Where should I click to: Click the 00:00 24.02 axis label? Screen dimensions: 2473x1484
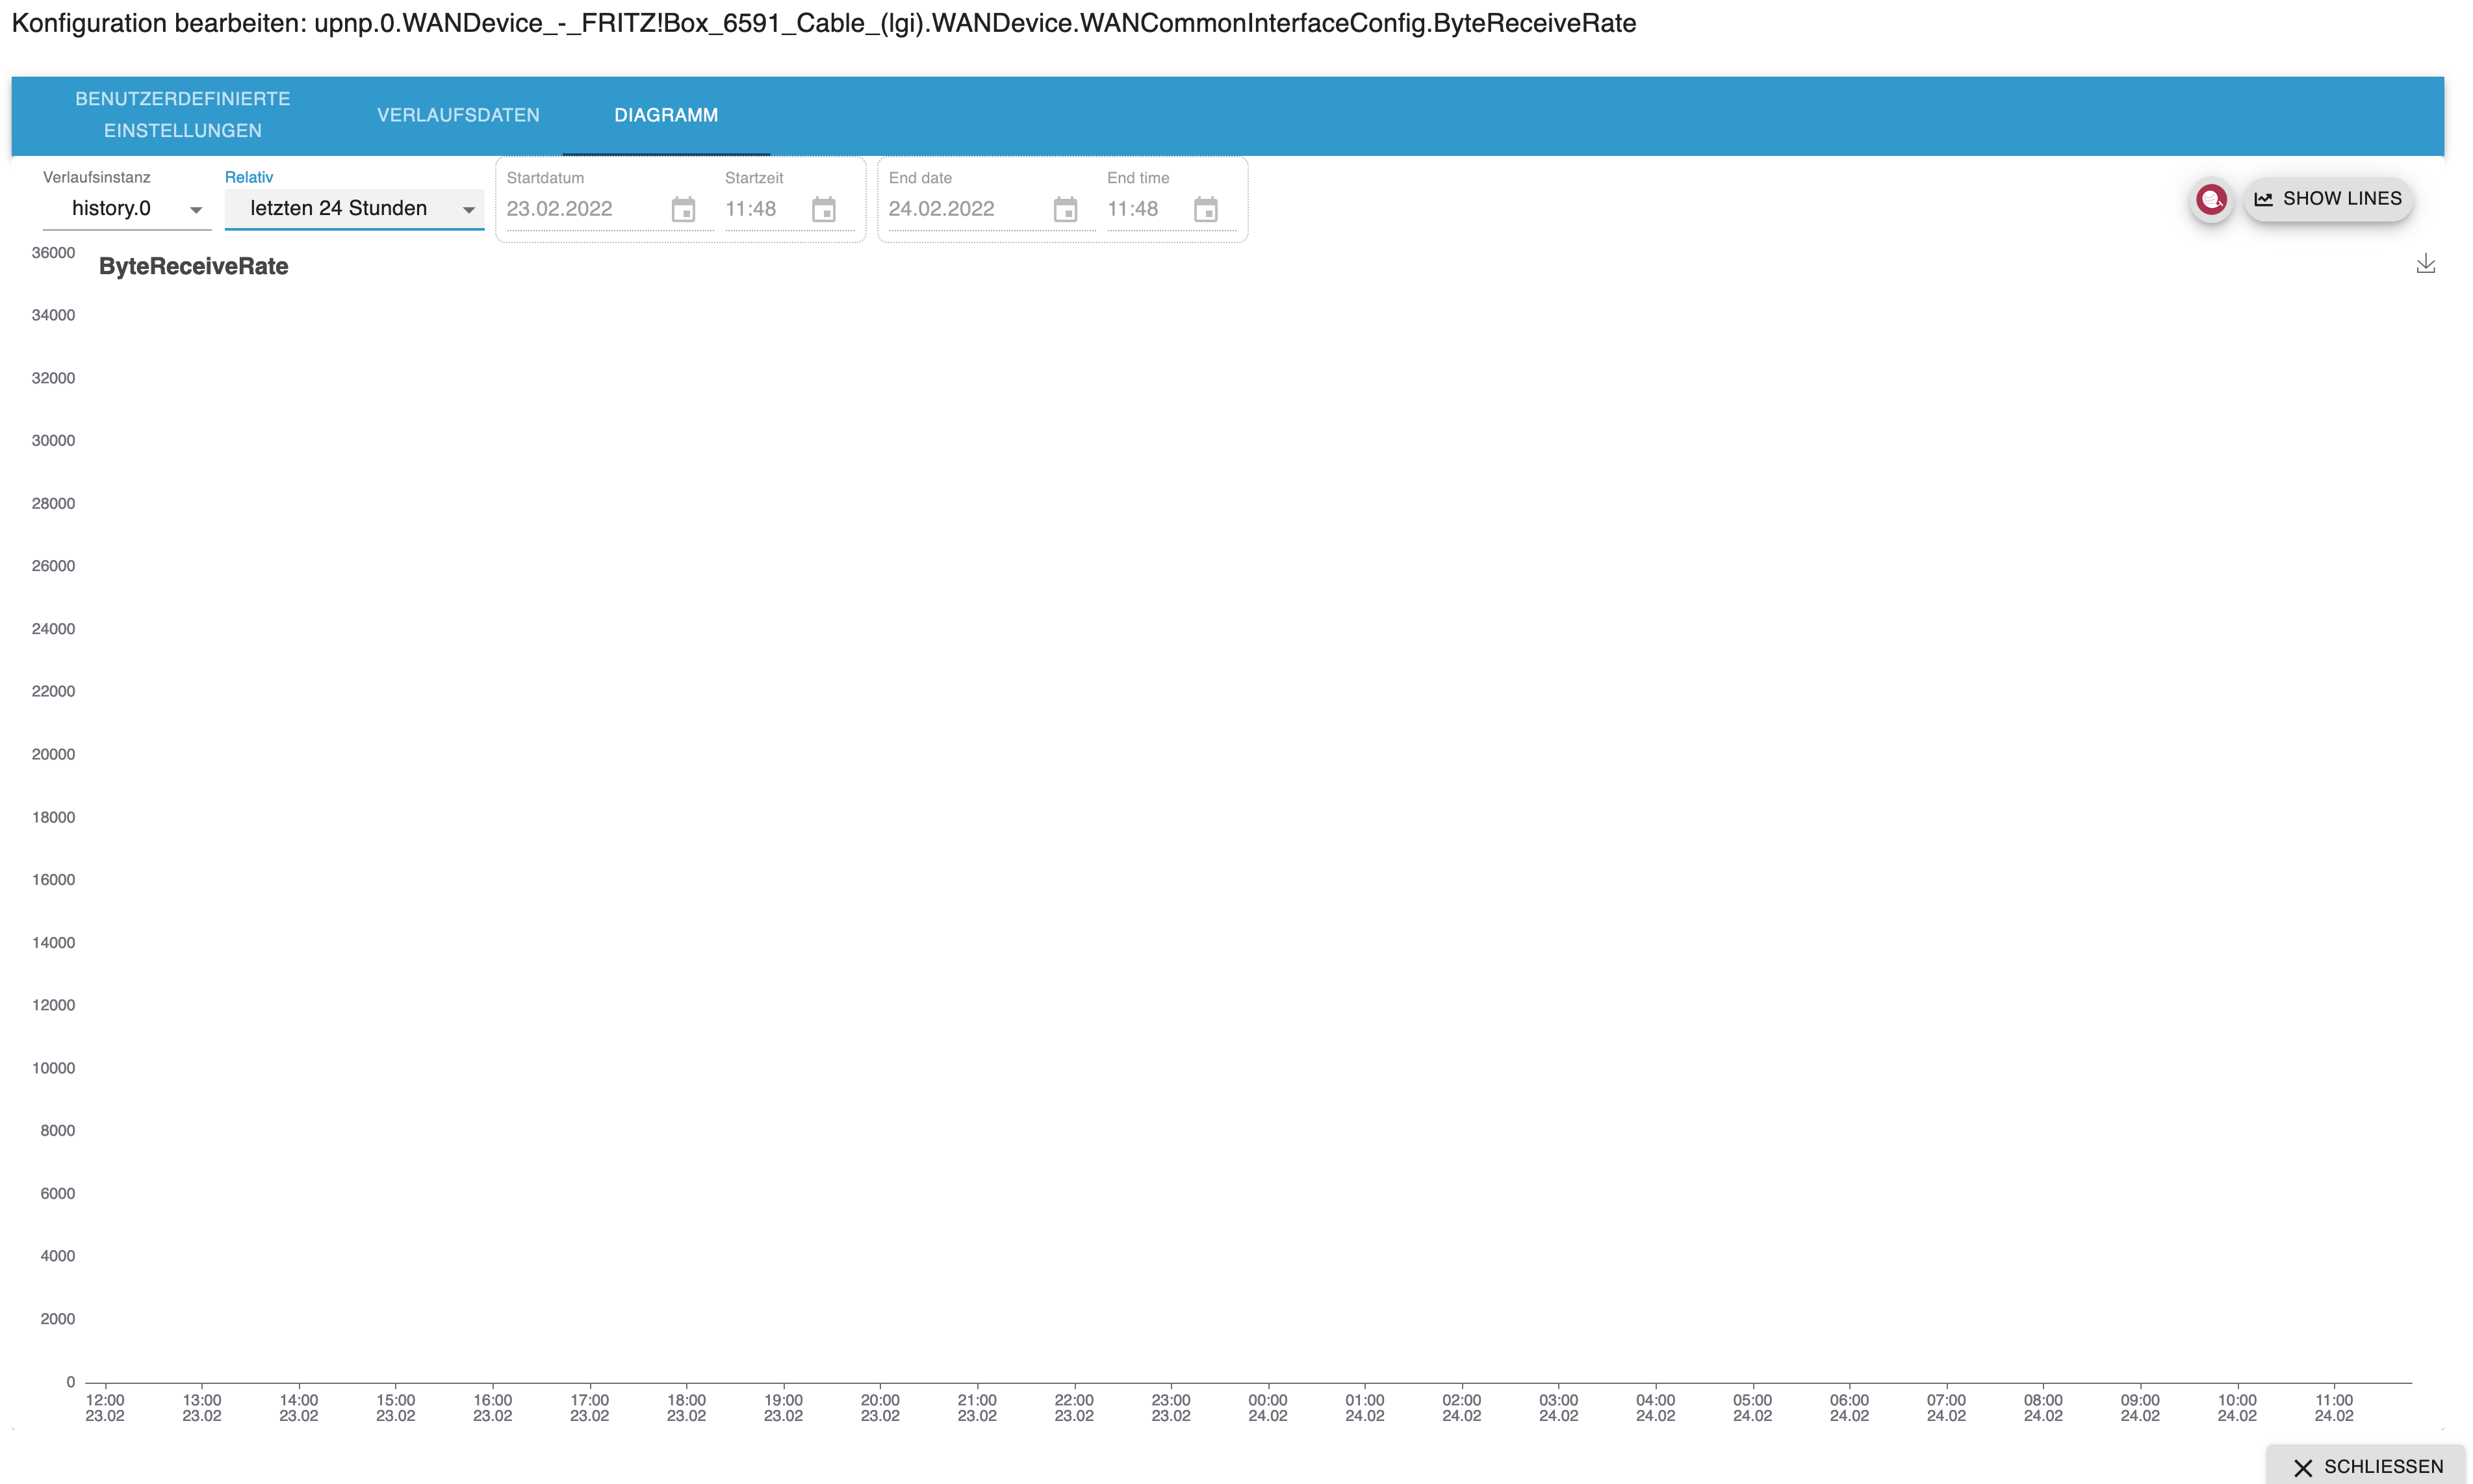pos(1268,1408)
